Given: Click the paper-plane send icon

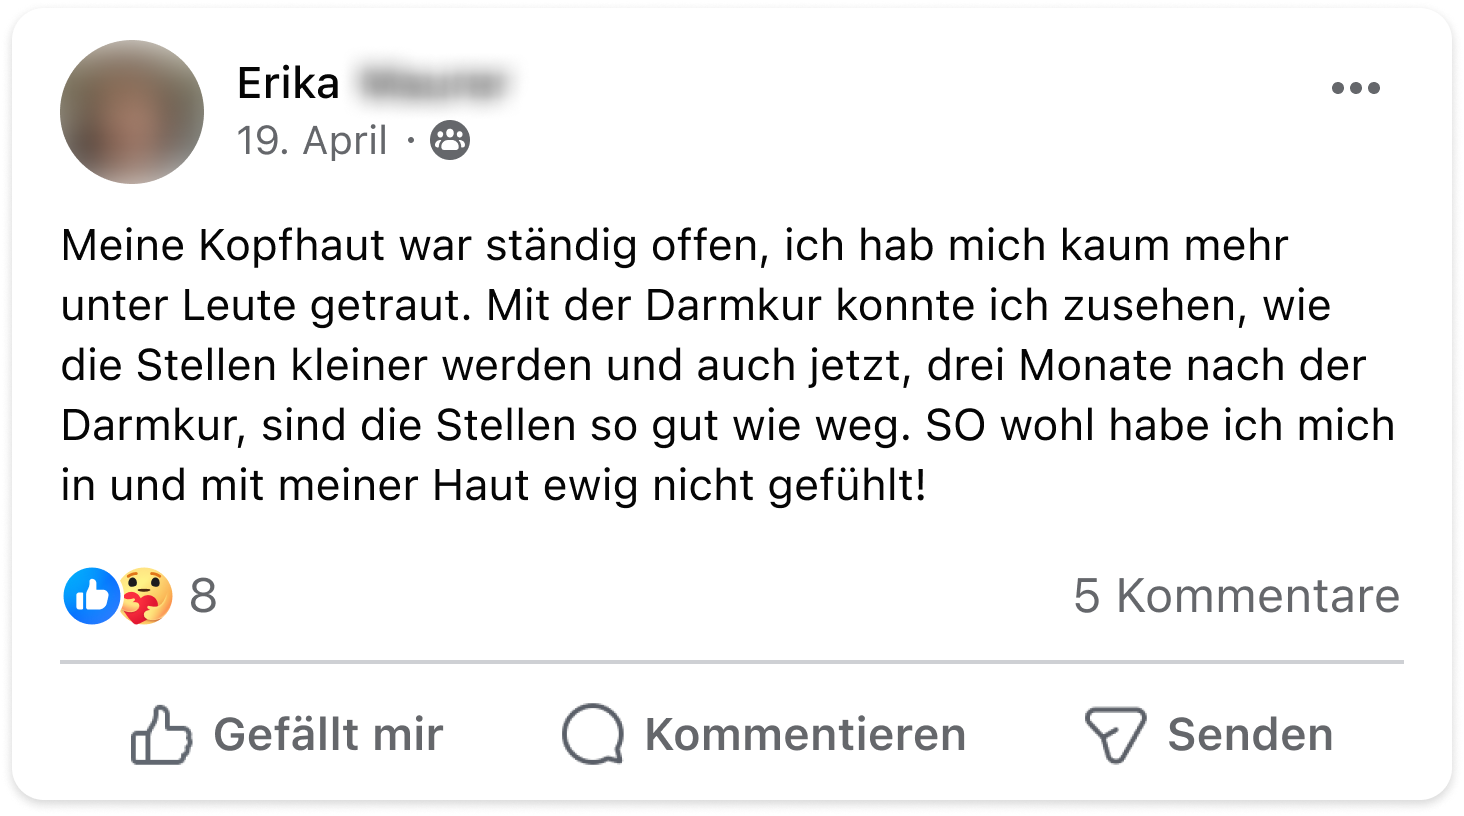Looking at the screenshot, I should (1114, 735).
